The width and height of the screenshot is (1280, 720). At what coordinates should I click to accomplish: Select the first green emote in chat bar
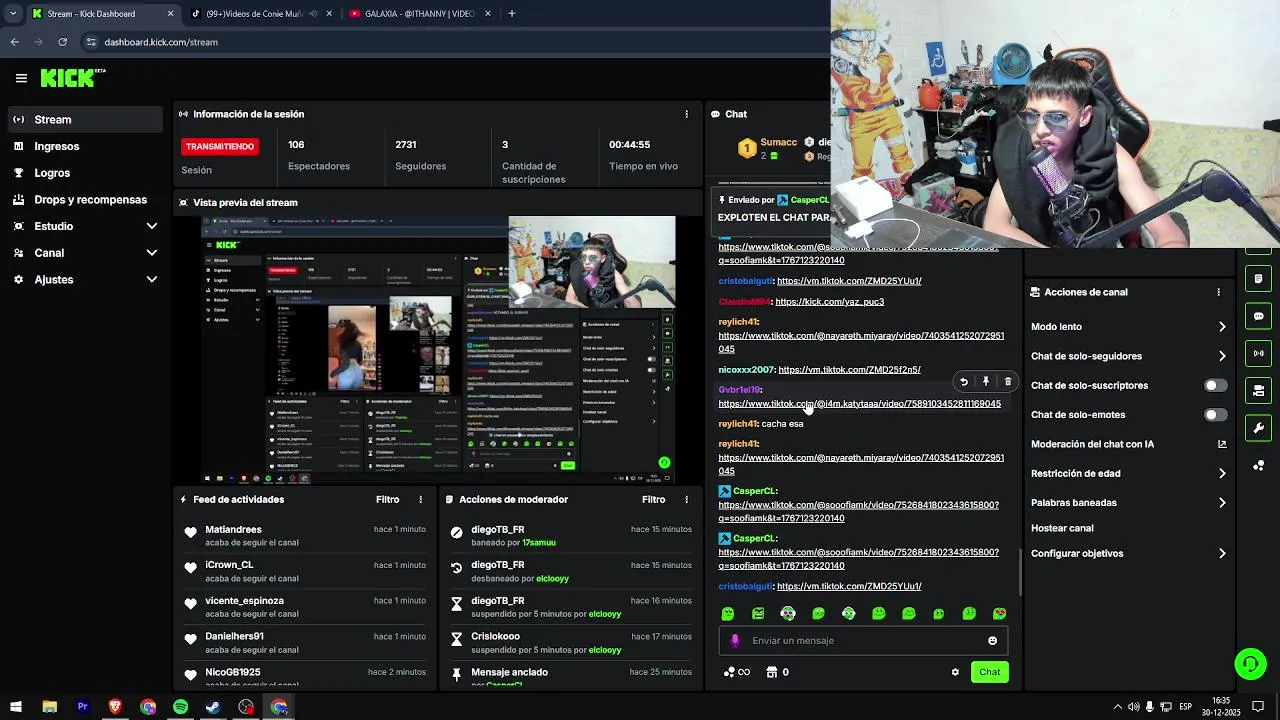point(728,613)
